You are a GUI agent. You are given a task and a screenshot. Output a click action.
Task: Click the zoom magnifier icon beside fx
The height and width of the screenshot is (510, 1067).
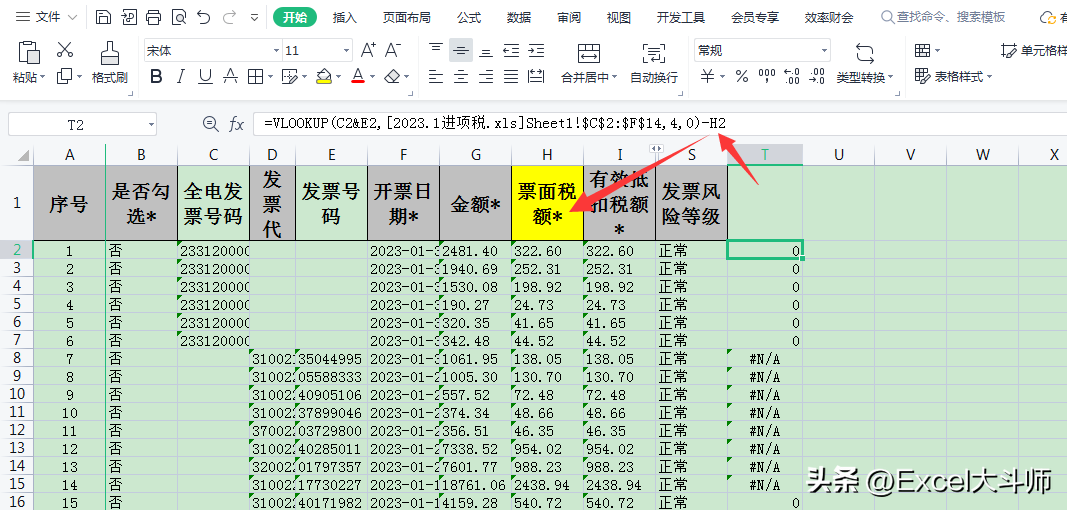tap(211, 124)
